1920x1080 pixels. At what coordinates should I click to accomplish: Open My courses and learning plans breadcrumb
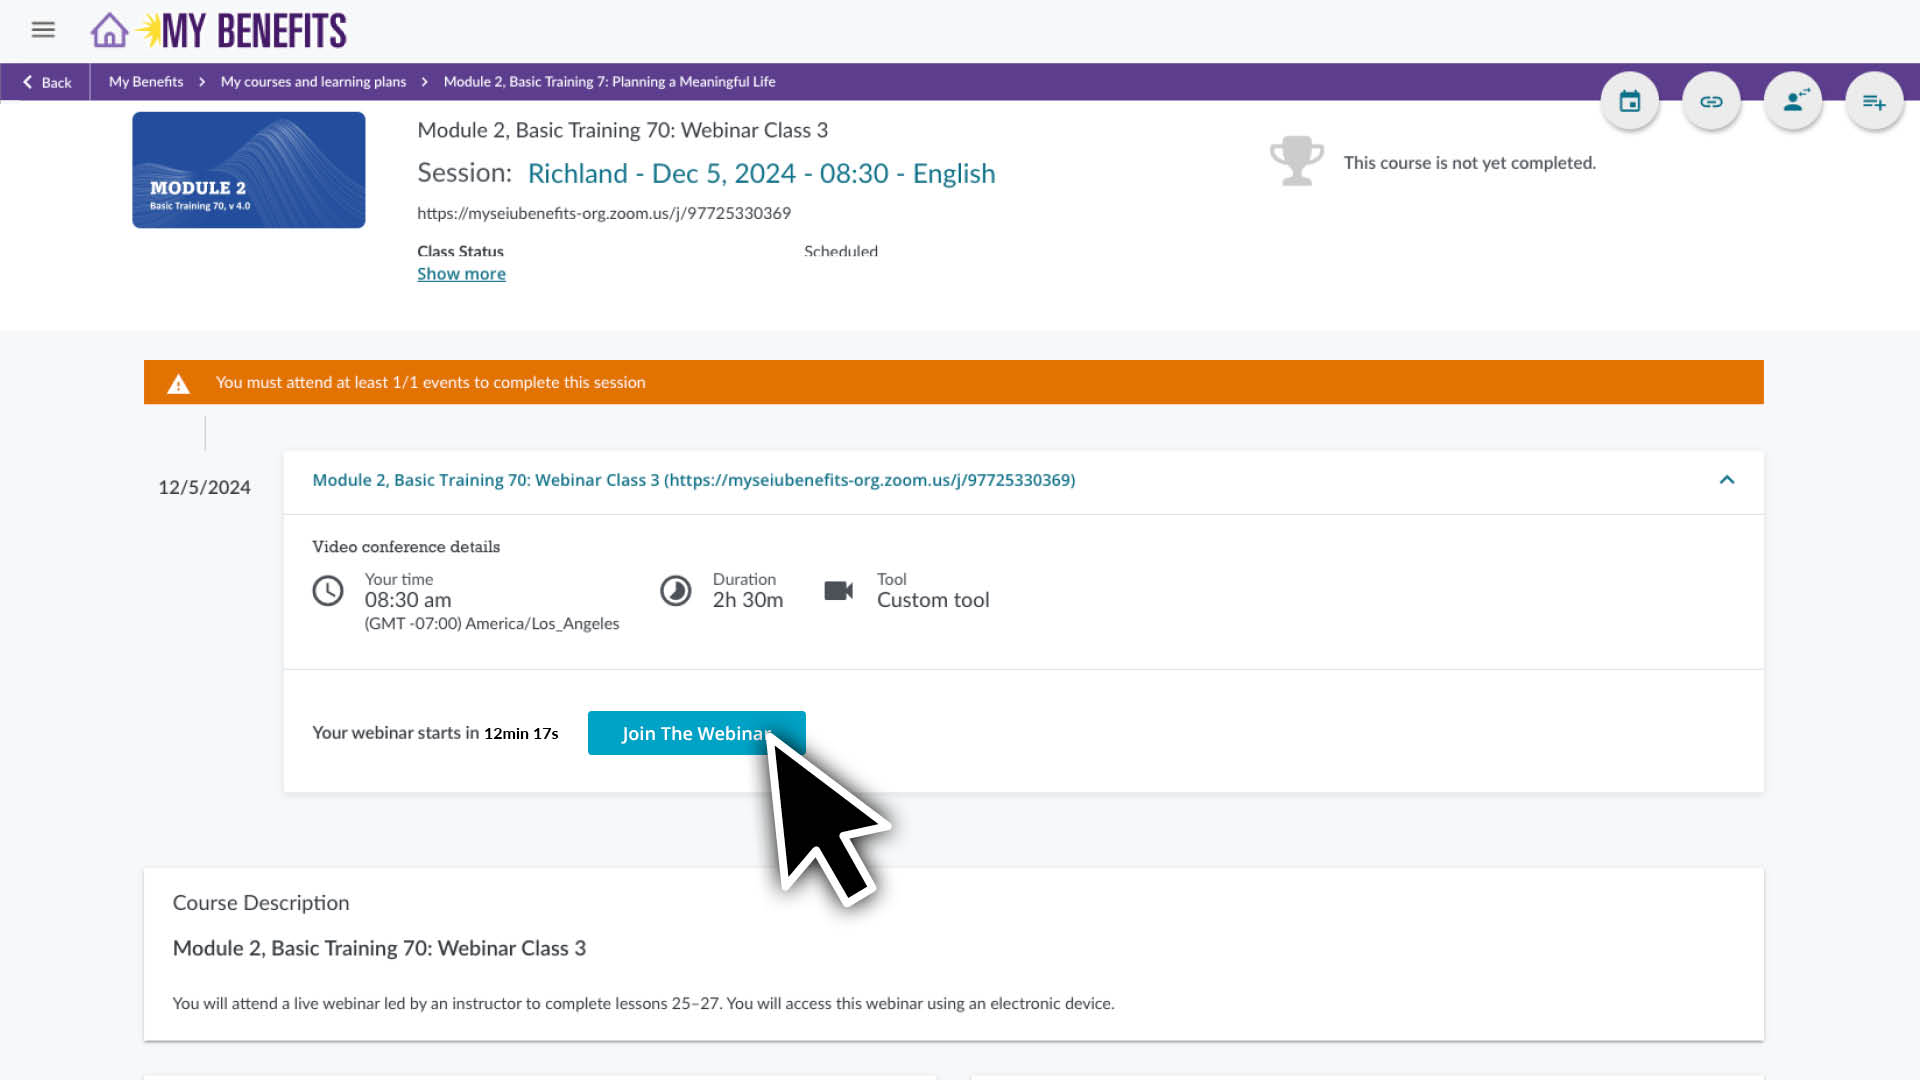click(312, 82)
